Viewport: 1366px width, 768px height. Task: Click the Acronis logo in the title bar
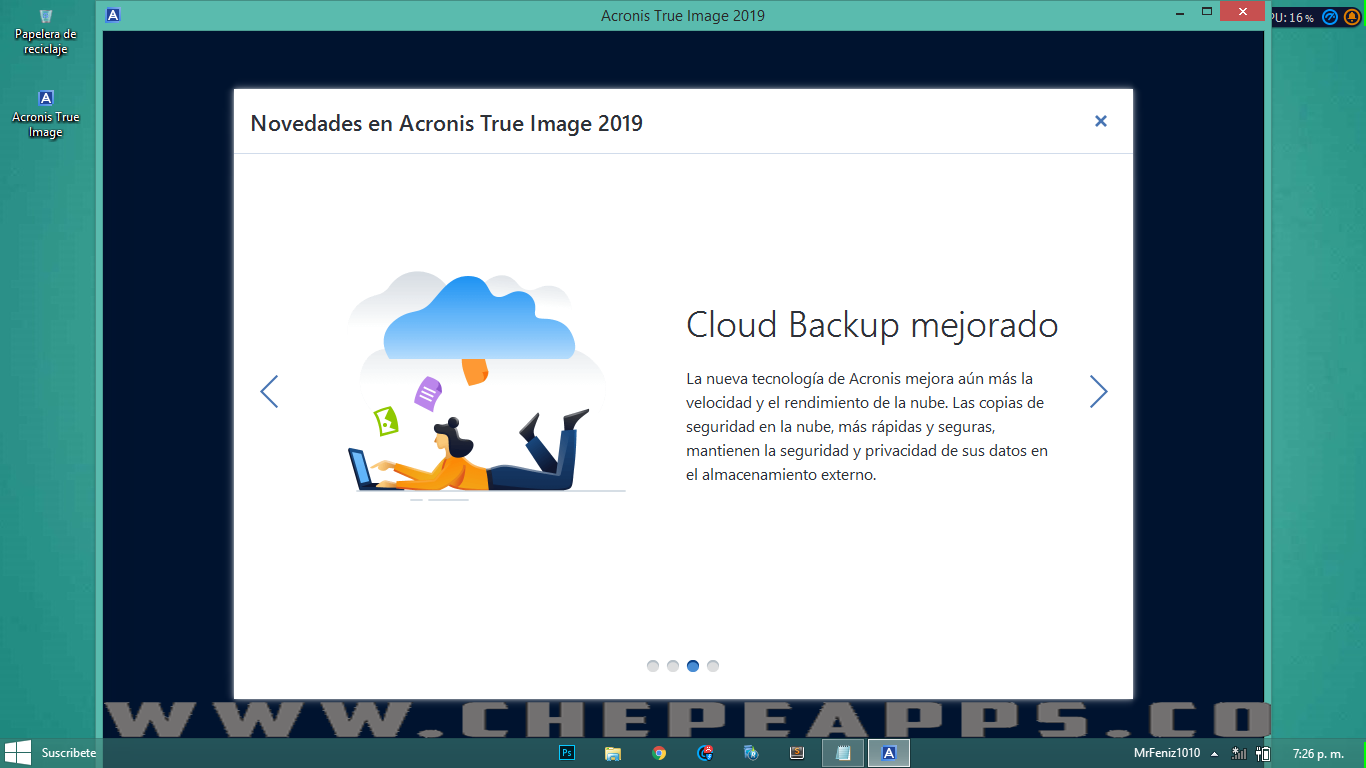[x=113, y=15]
